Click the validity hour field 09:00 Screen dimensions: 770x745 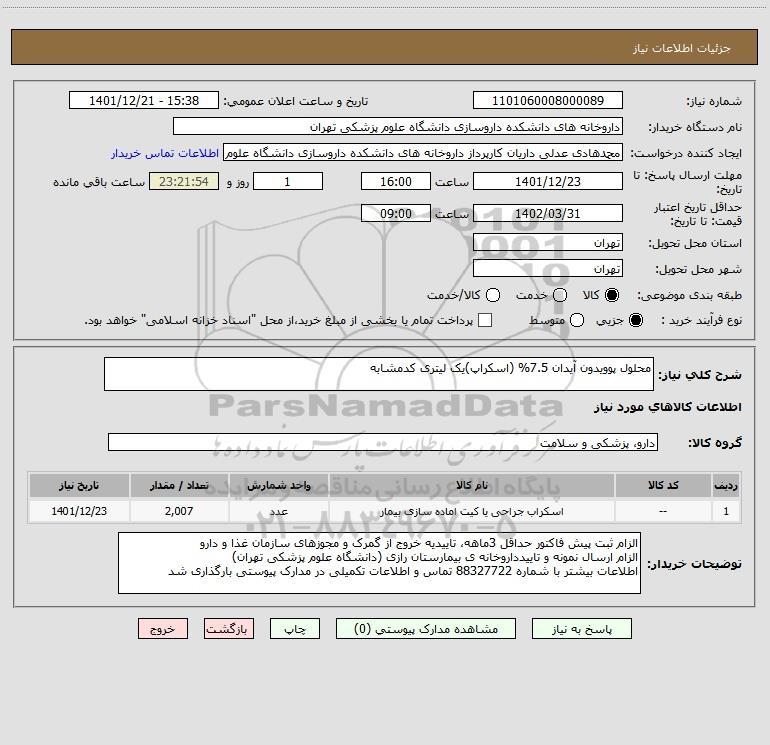click(x=396, y=213)
